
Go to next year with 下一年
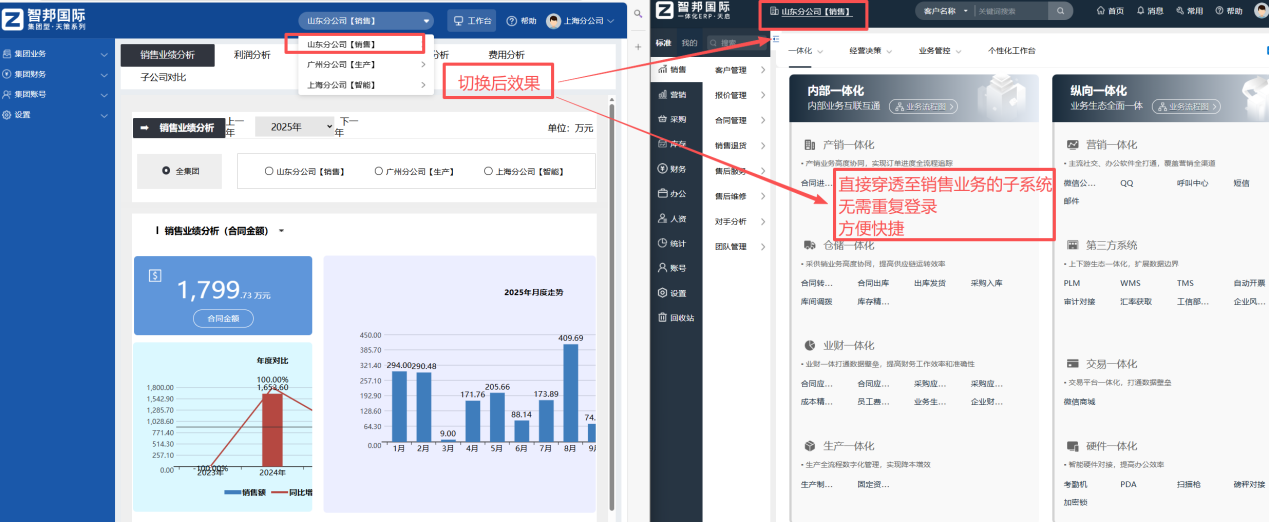tap(345, 127)
